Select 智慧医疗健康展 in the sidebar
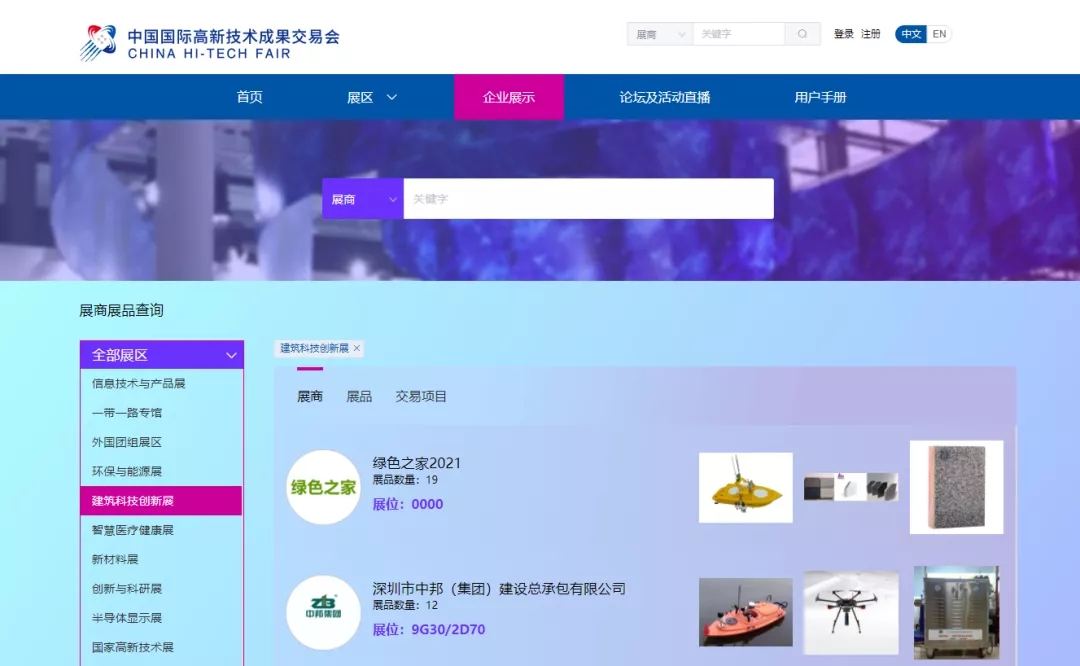This screenshot has width=1080, height=666. point(133,530)
